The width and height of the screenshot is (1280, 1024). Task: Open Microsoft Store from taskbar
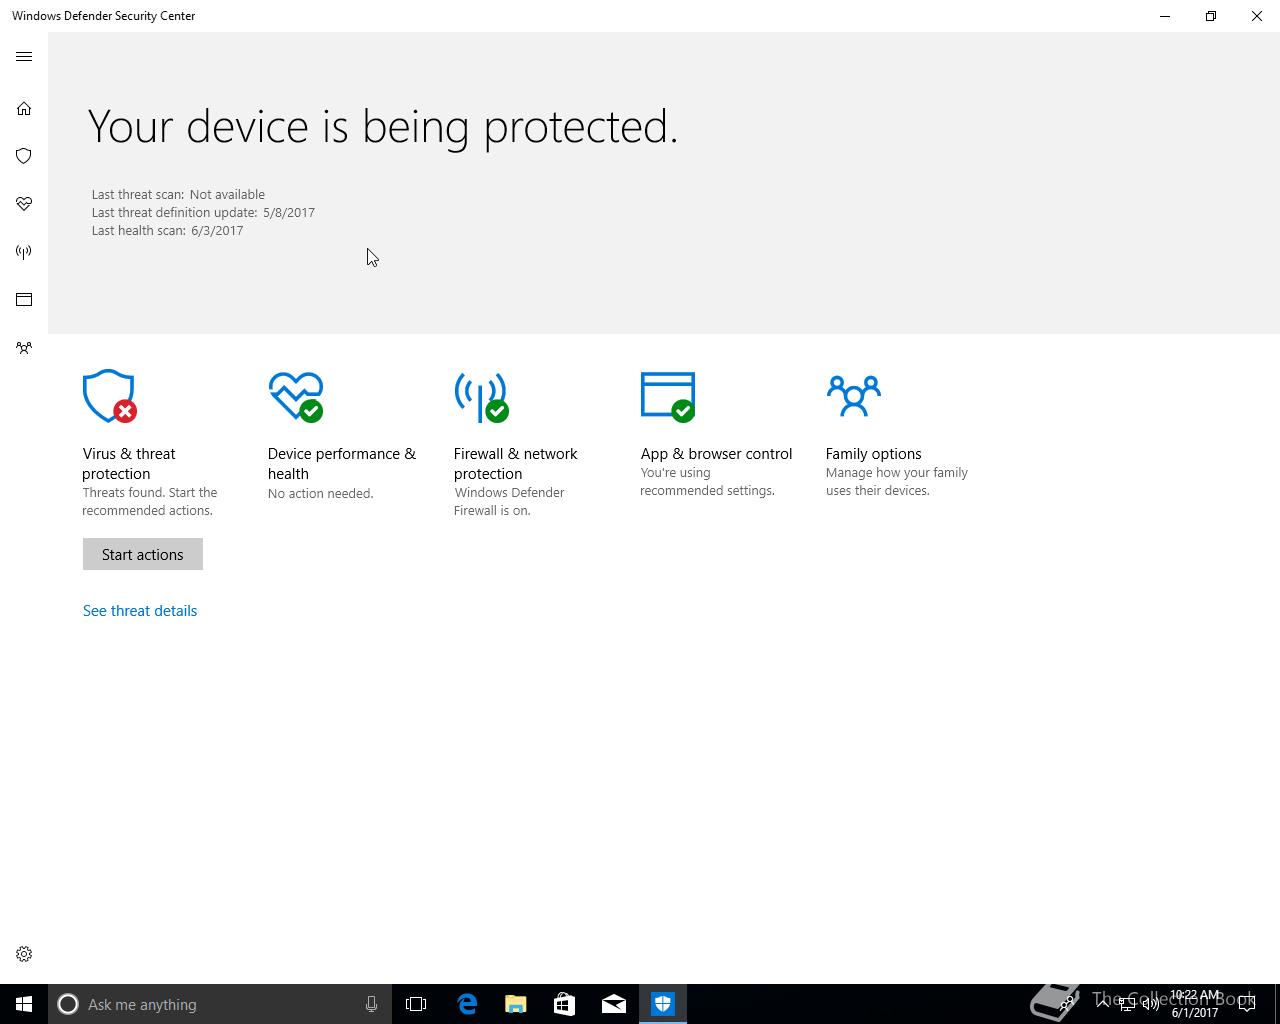click(565, 1004)
